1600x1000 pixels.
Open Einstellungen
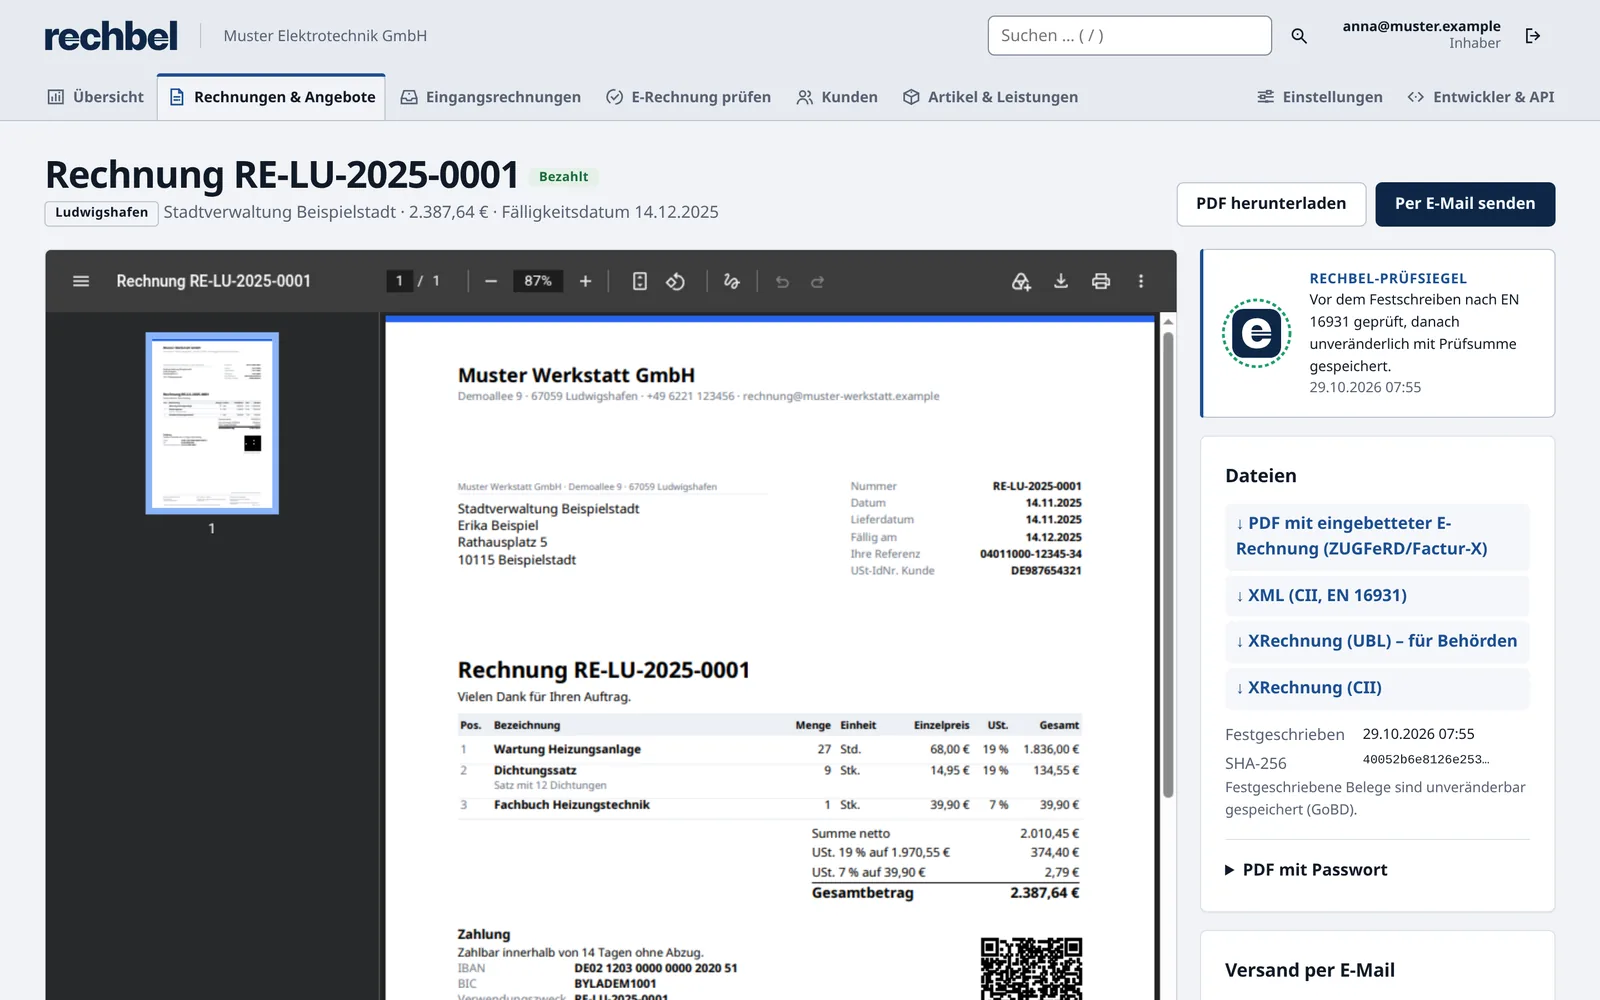[1320, 97]
